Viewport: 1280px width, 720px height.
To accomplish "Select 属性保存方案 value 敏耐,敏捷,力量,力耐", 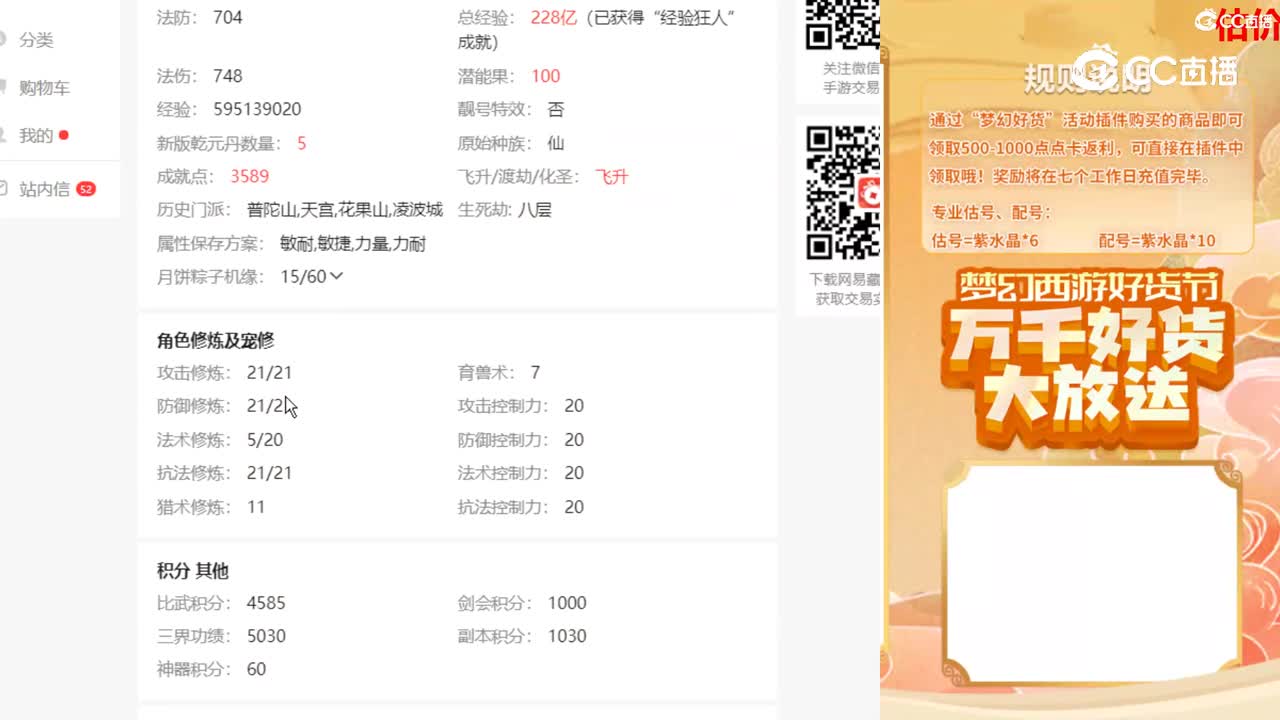I will [x=353, y=244].
